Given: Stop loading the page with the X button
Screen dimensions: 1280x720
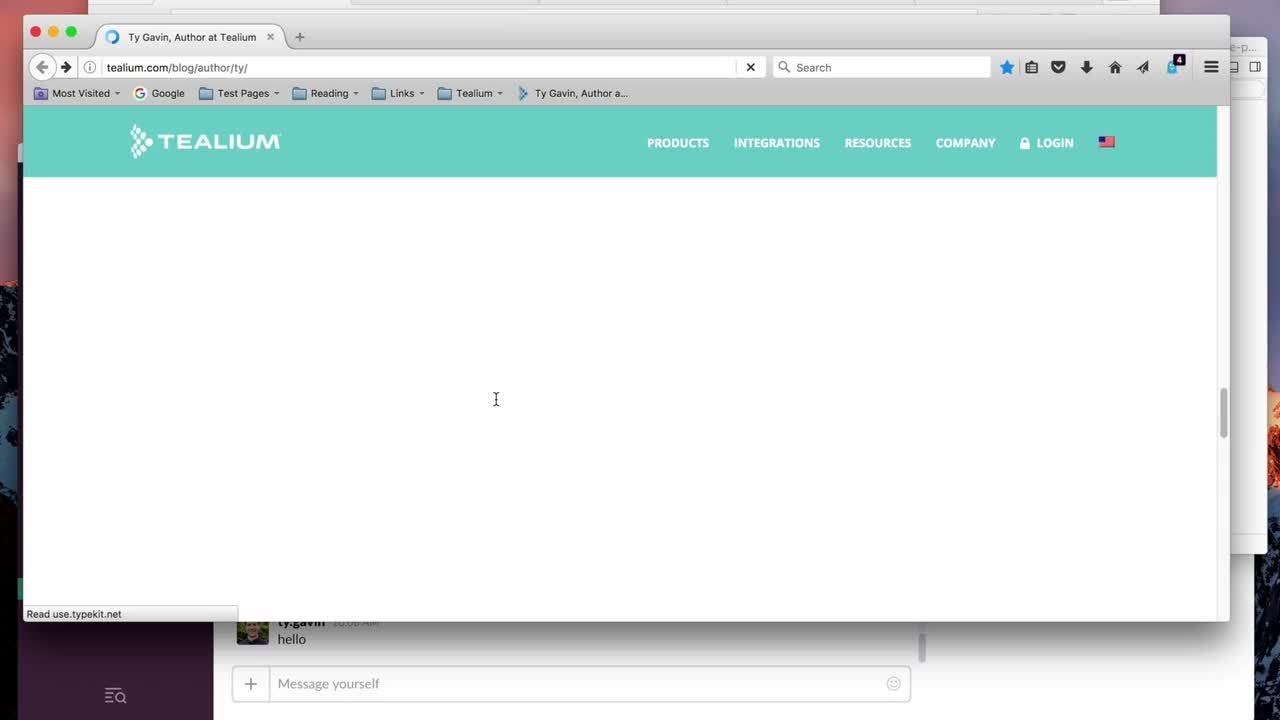Looking at the screenshot, I should pos(751,67).
